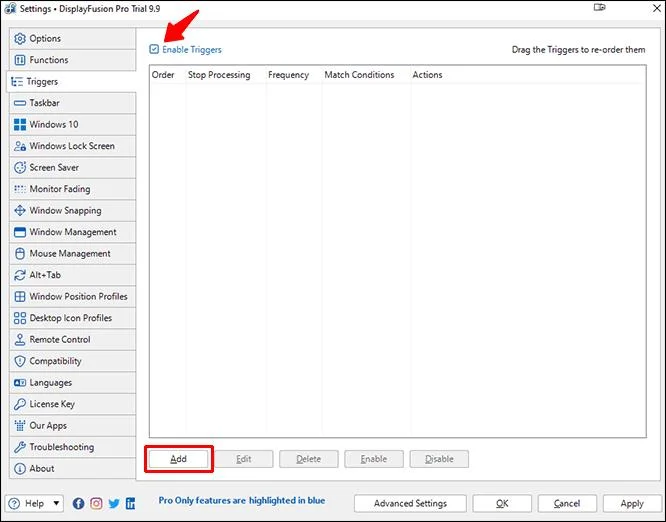
Task: Open the Facebook social link icon
Action: tap(79, 504)
